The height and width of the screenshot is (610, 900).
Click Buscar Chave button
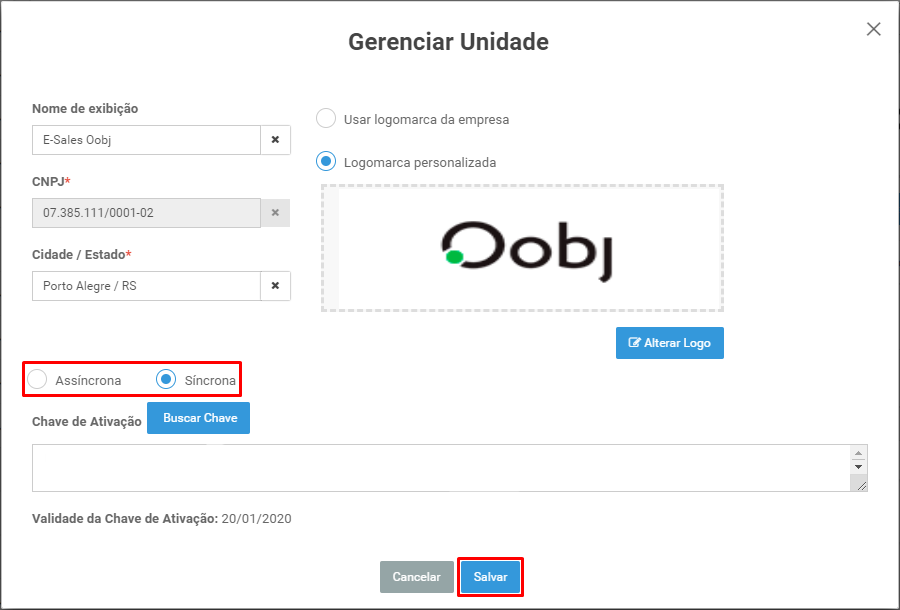pyautogui.click(x=199, y=418)
